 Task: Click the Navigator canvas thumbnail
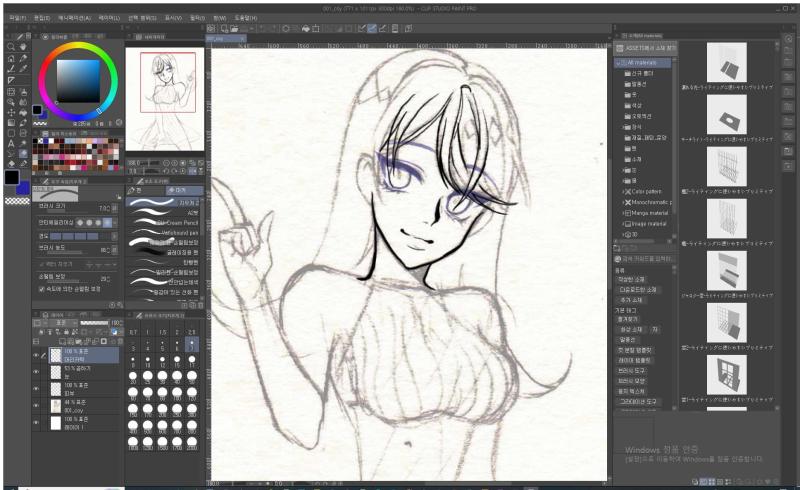[165, 100]
